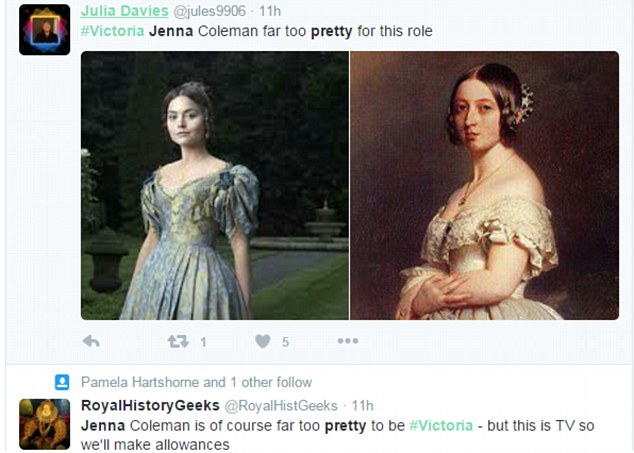Click #Victoria hashtag in RoyalHistoryGeeks tweet
Viewport: 634px width, 453px height.
click(x=441, y=425)
